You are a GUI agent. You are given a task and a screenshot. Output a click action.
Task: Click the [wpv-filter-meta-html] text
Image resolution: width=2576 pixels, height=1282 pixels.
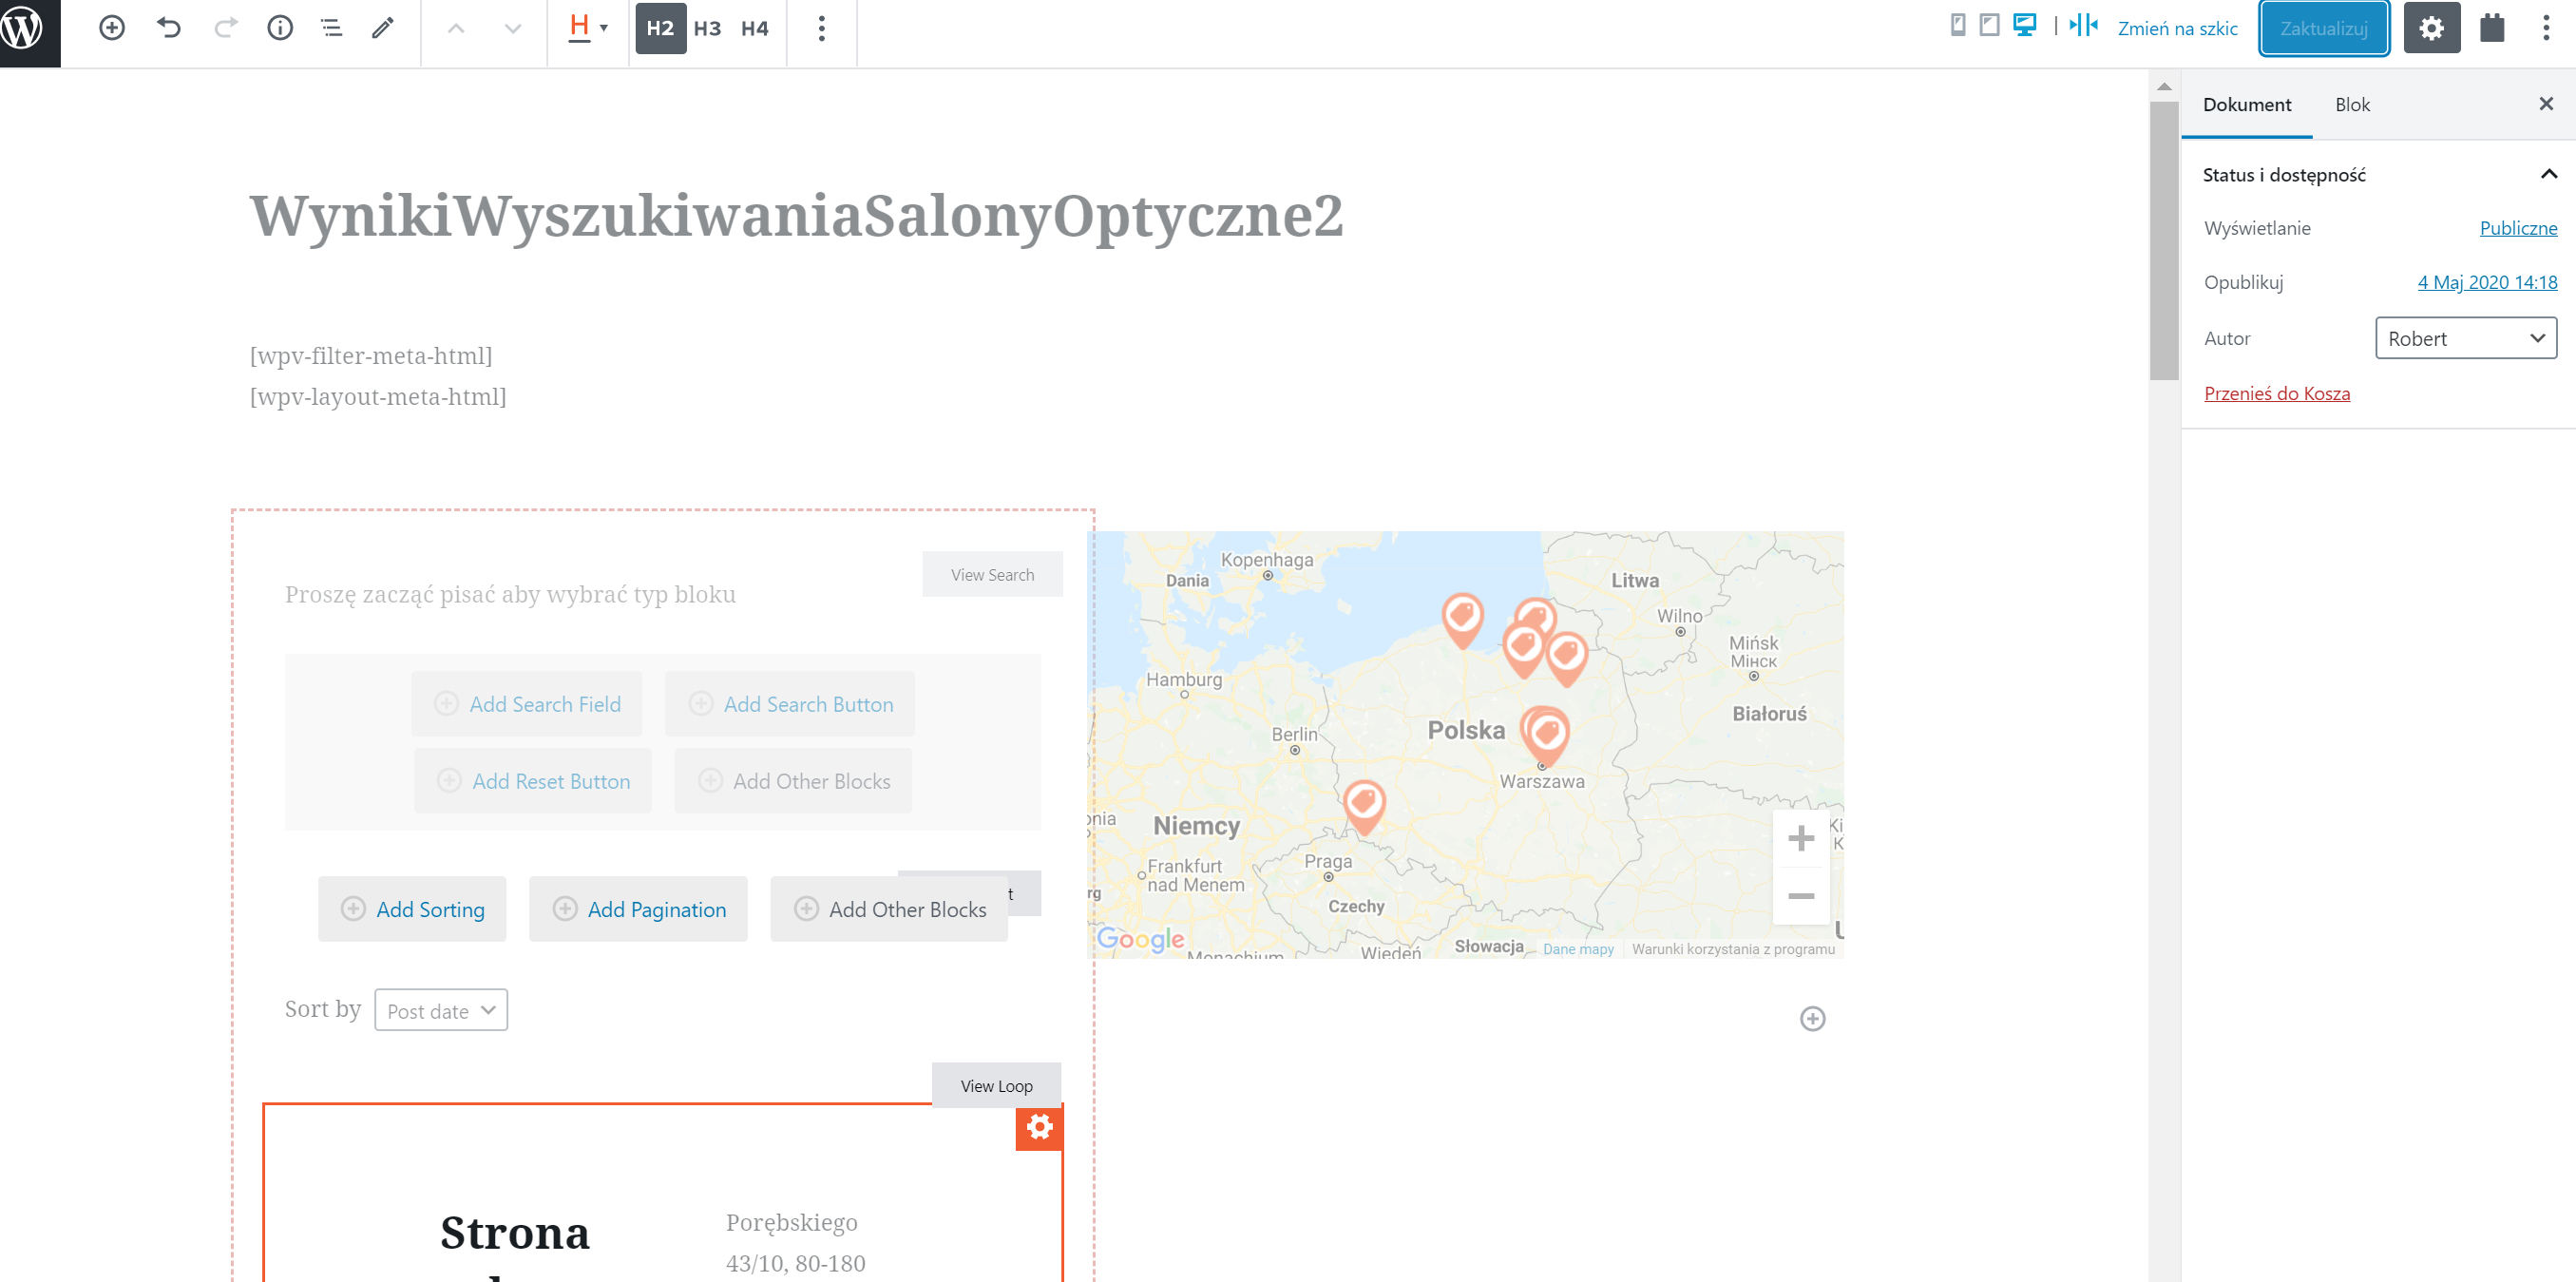click(x=371, y=355)
